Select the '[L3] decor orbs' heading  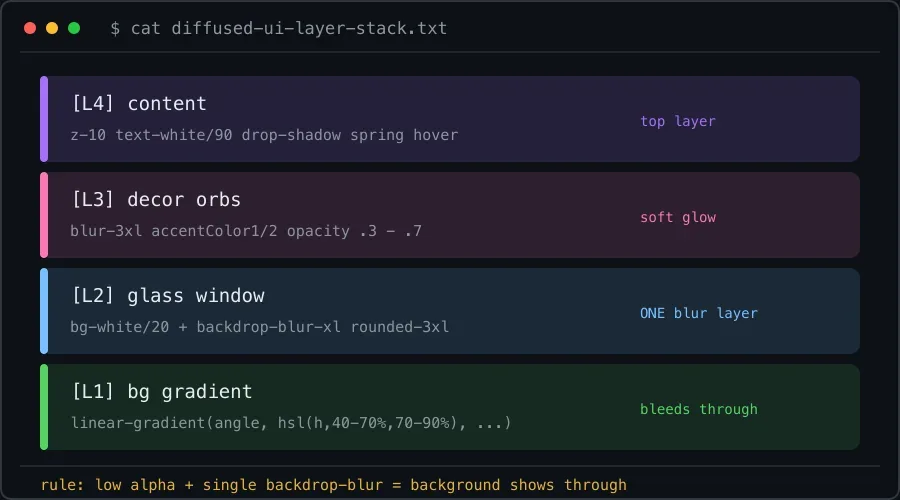tap(156, 199)
